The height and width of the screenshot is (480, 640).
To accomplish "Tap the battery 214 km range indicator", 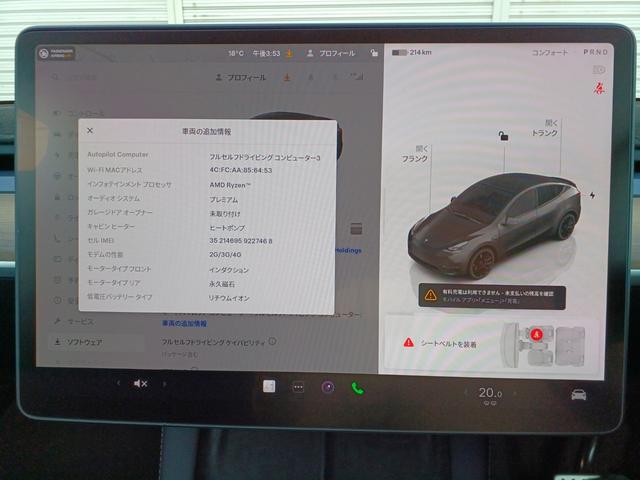I will (x=411, y=52).
